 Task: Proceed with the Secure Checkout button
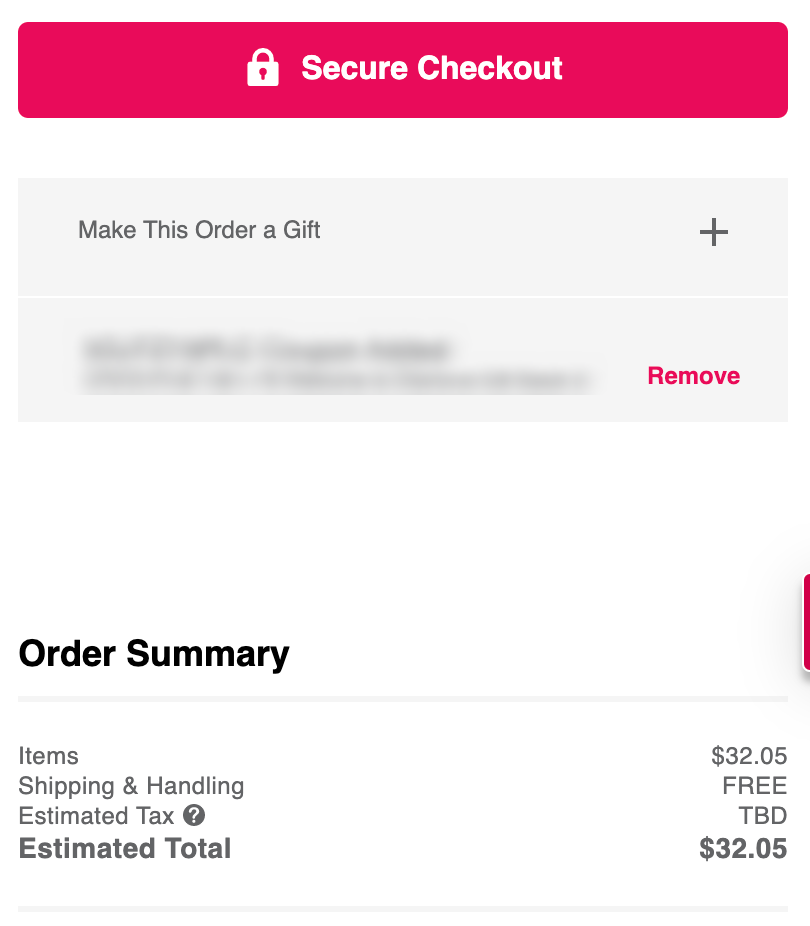403,70
